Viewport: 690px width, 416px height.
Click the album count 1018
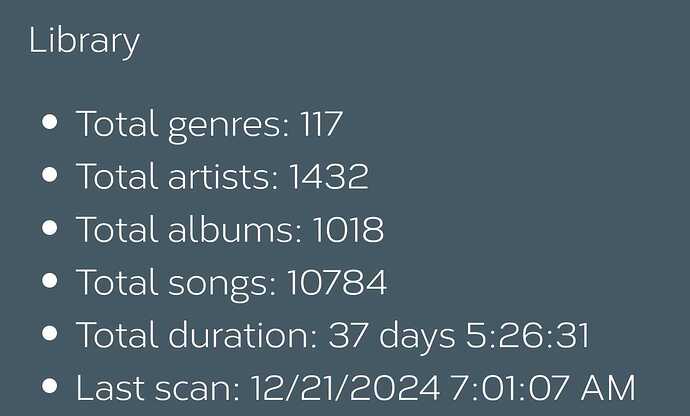tap(348, 229)
